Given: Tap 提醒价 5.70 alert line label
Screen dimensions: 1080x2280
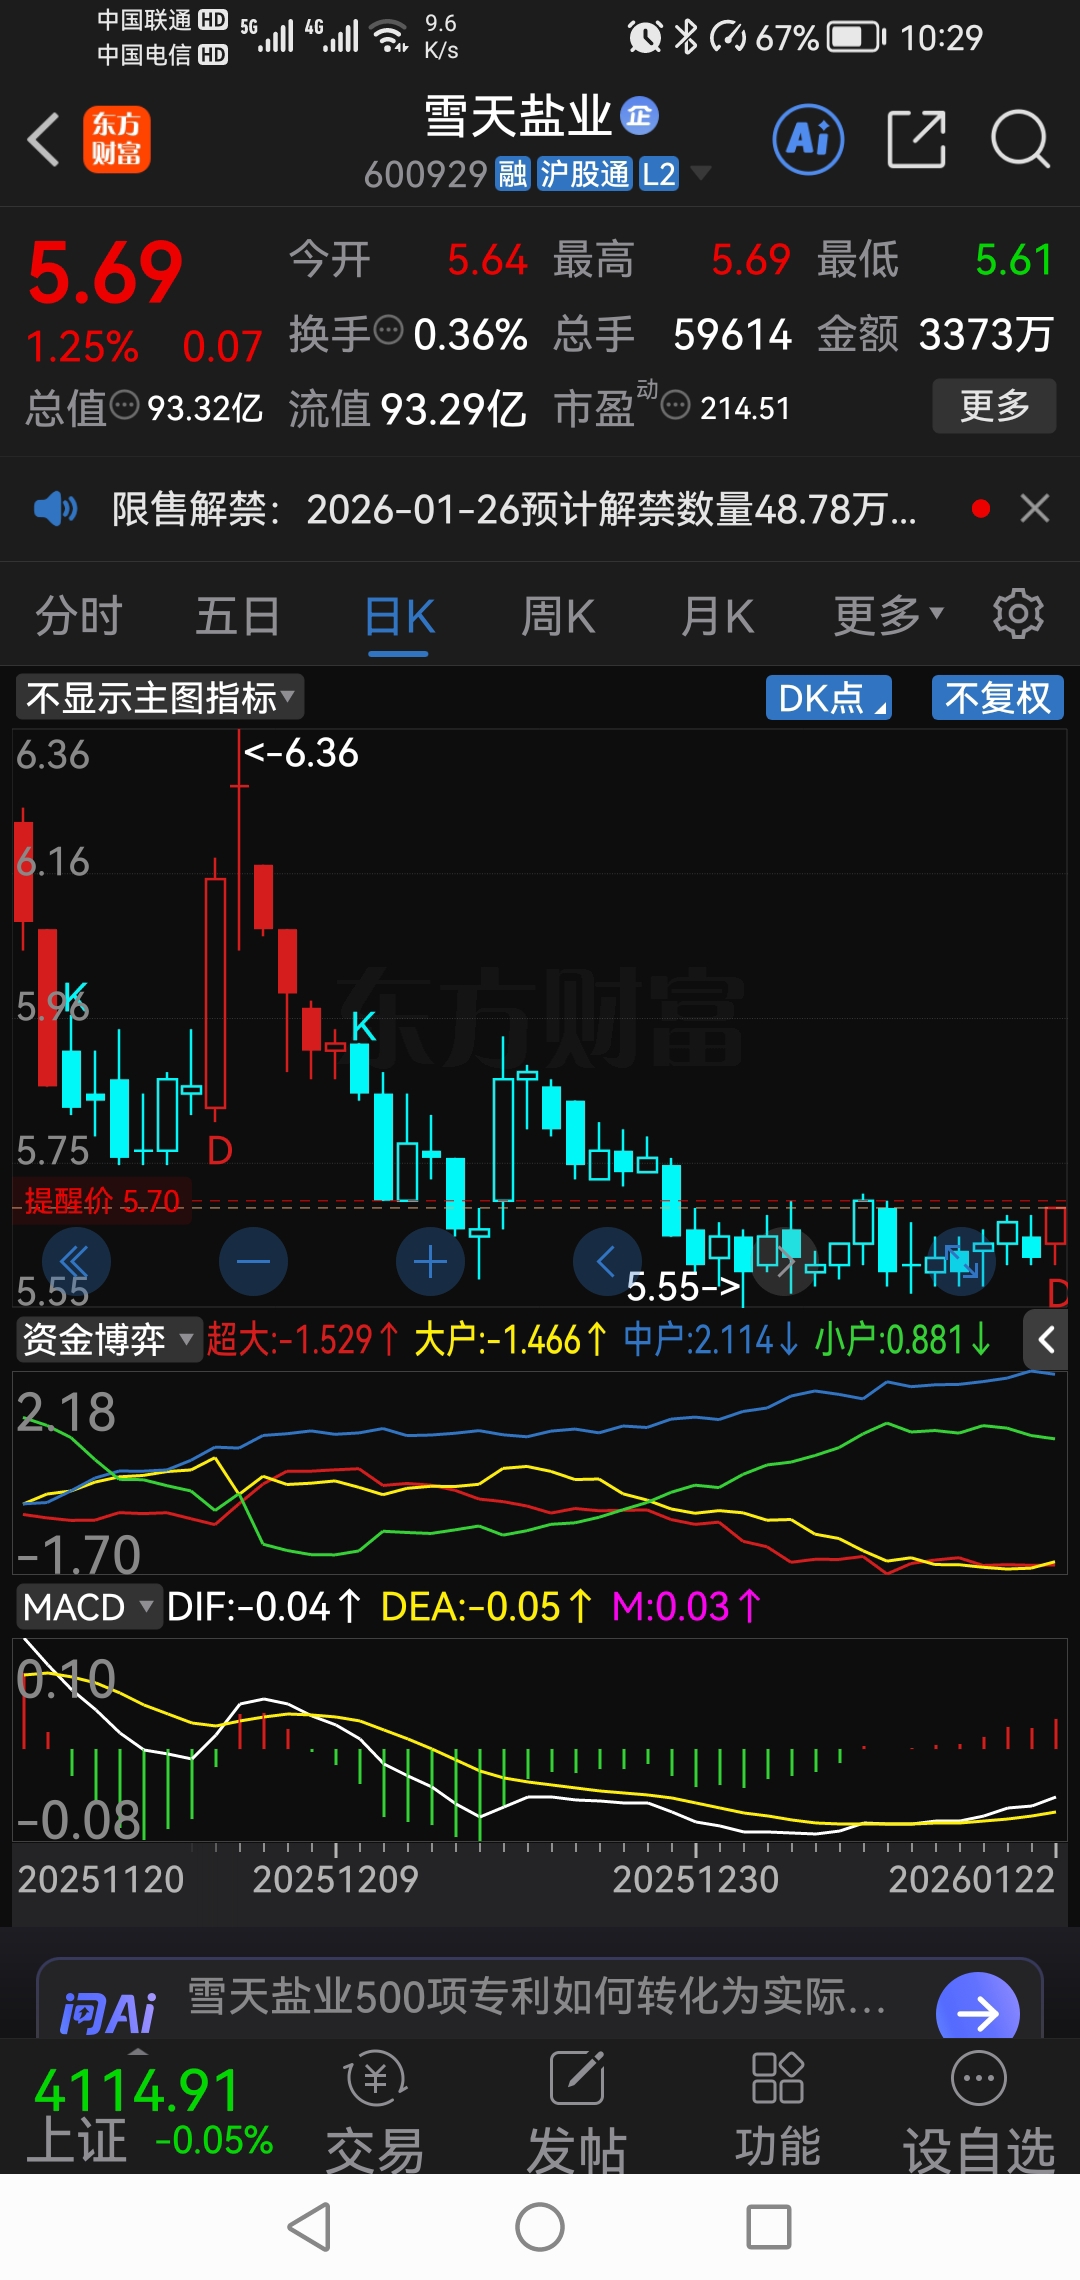Looking at the screenshot, I should pyautogui.click(x=102, y=1200).
